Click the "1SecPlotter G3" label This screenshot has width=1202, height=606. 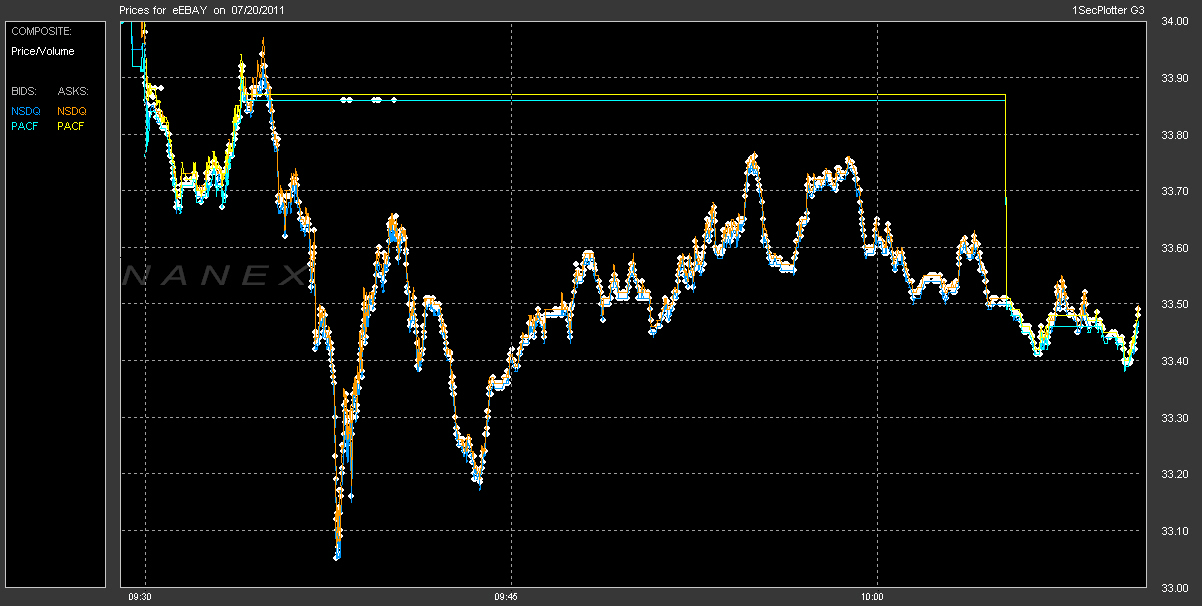(1107, 10)
